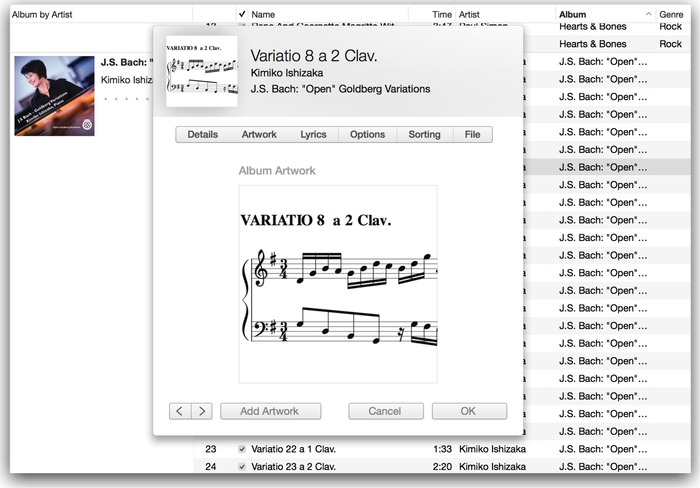Screen dimensions: 700x488
Task: Click Kimiko Ishizaka artist in row 23
Action: pos(492,449)
